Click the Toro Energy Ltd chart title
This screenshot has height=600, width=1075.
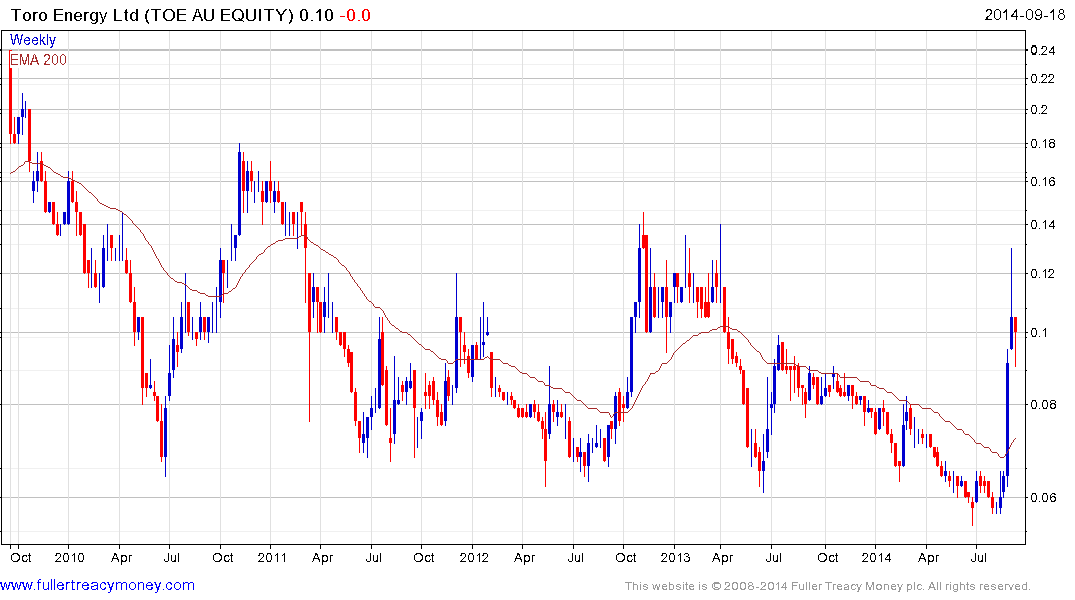click(152, 15)
